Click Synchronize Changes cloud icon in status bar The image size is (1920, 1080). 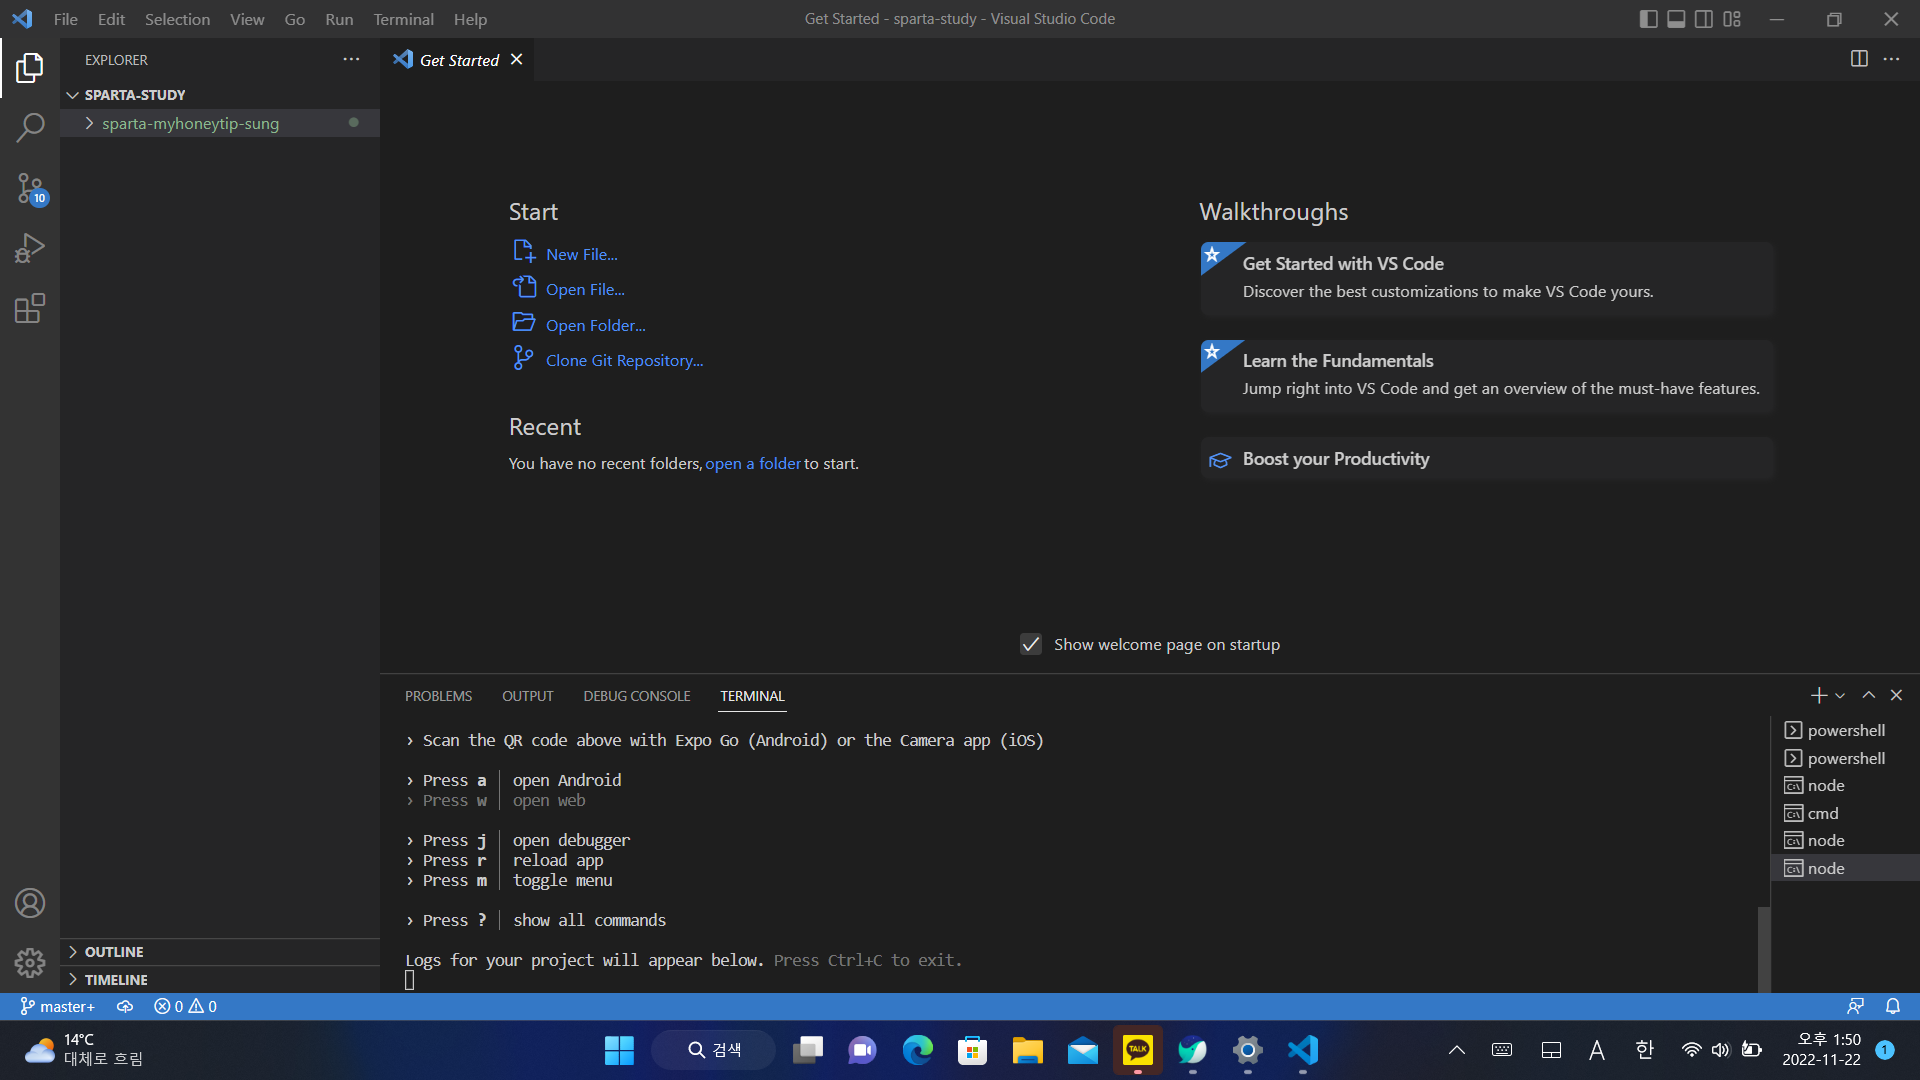coord(125,1006)
